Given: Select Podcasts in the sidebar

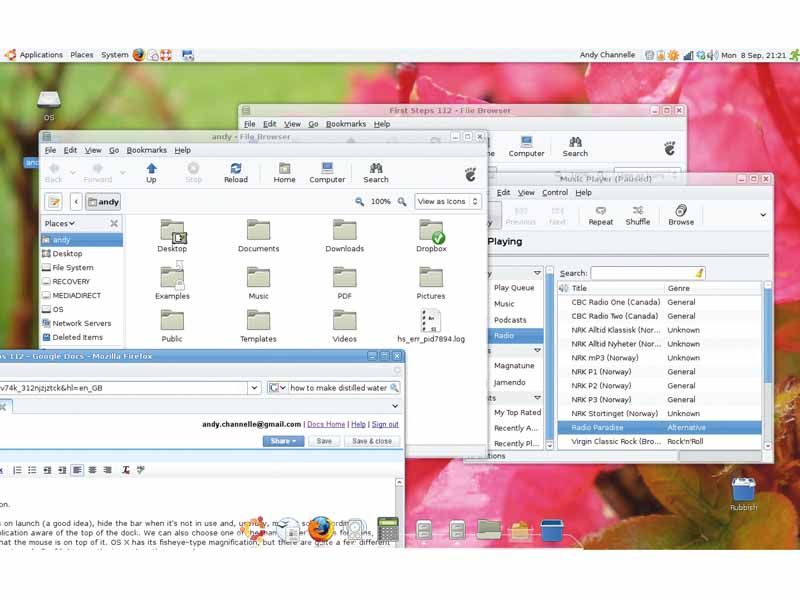Looking at the screenshot, I should coord(510,320).
